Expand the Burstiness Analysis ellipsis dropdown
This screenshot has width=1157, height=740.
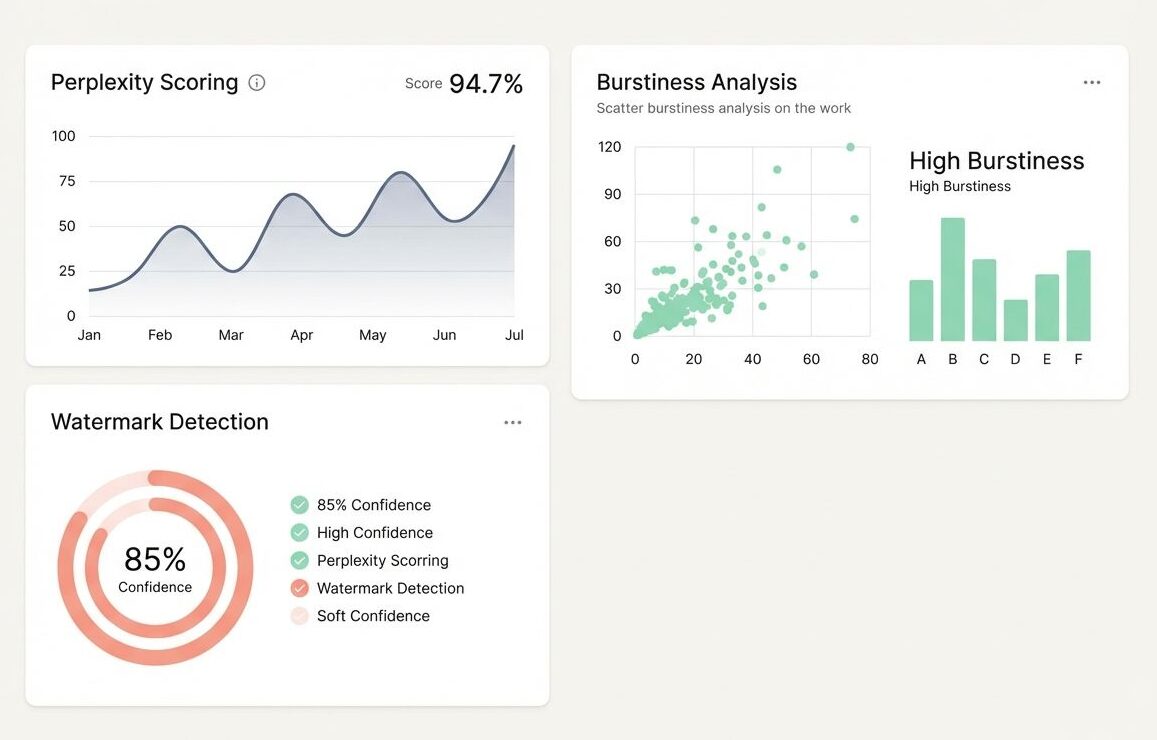pyautogui.click(x=1092, y=82)
